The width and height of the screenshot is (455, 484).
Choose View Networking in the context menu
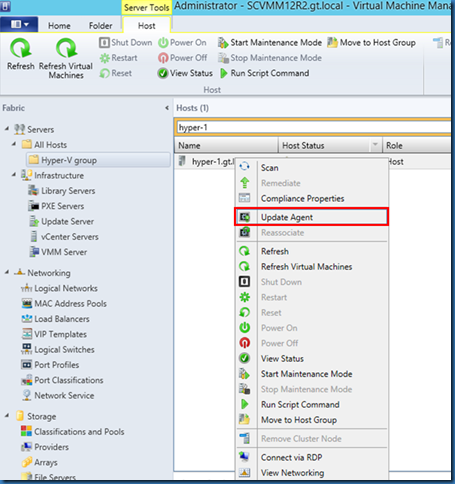pos(311,472)
